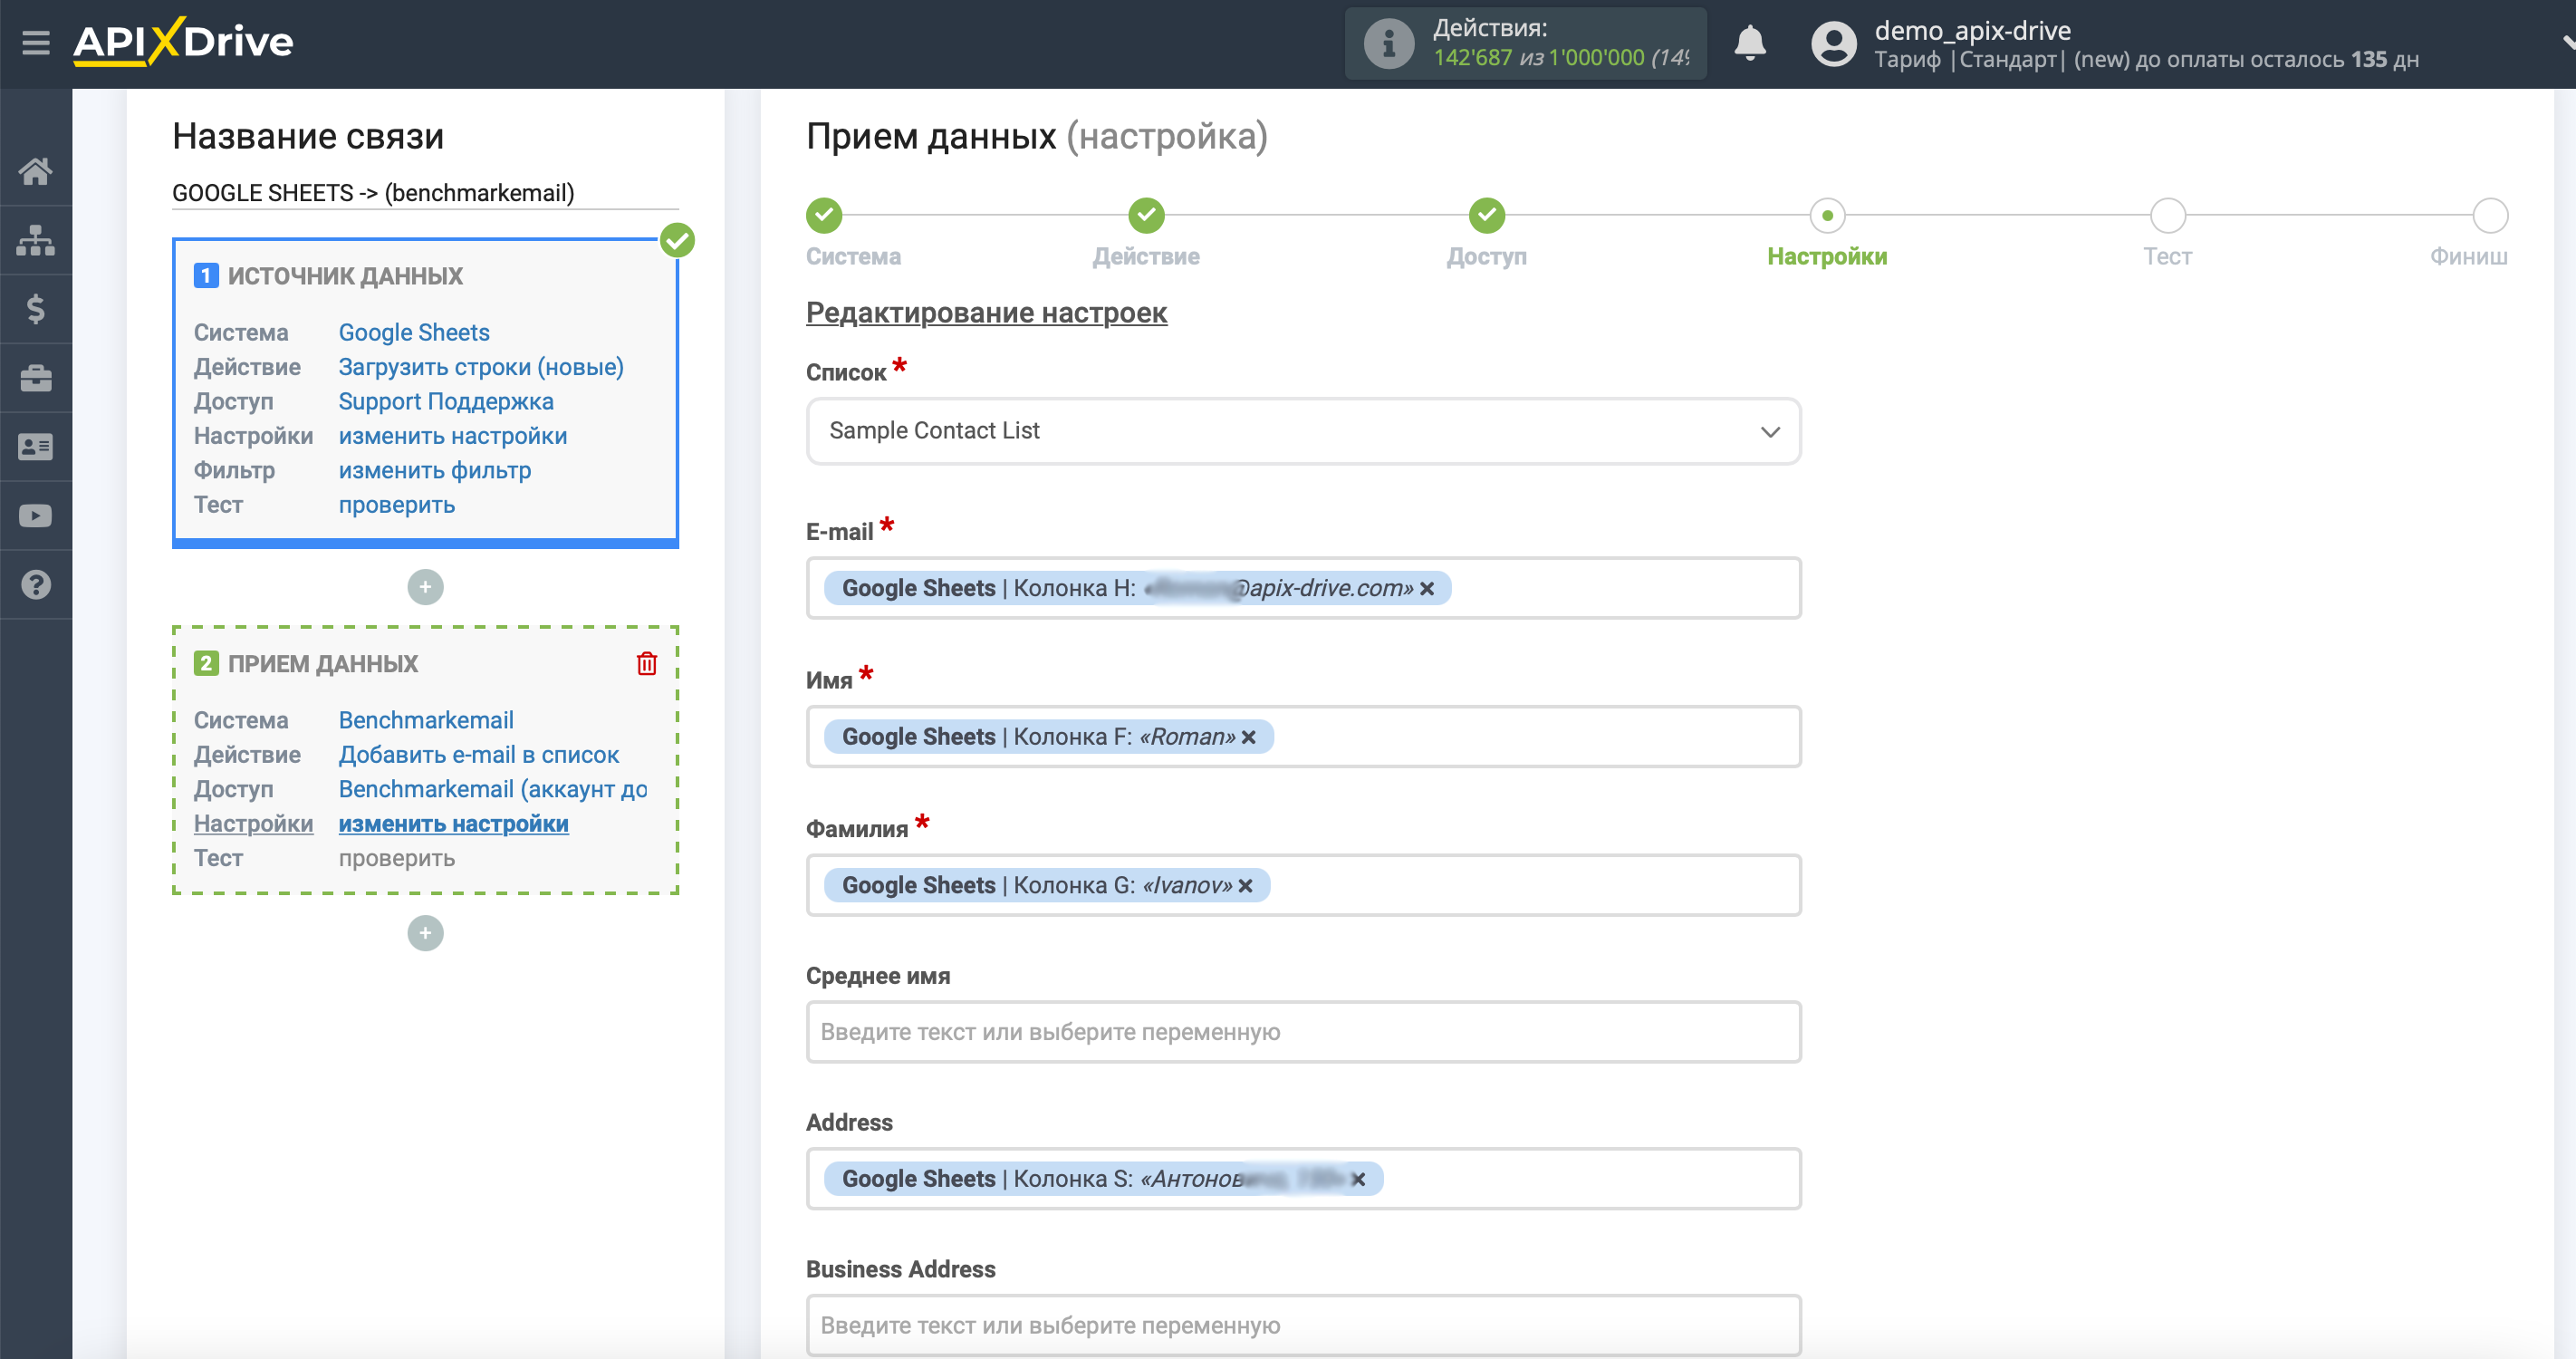The height and width of the screenshot is (1359, 2576).
Task: Open the Google Sheets system link
Action: (x=414, y=332)
